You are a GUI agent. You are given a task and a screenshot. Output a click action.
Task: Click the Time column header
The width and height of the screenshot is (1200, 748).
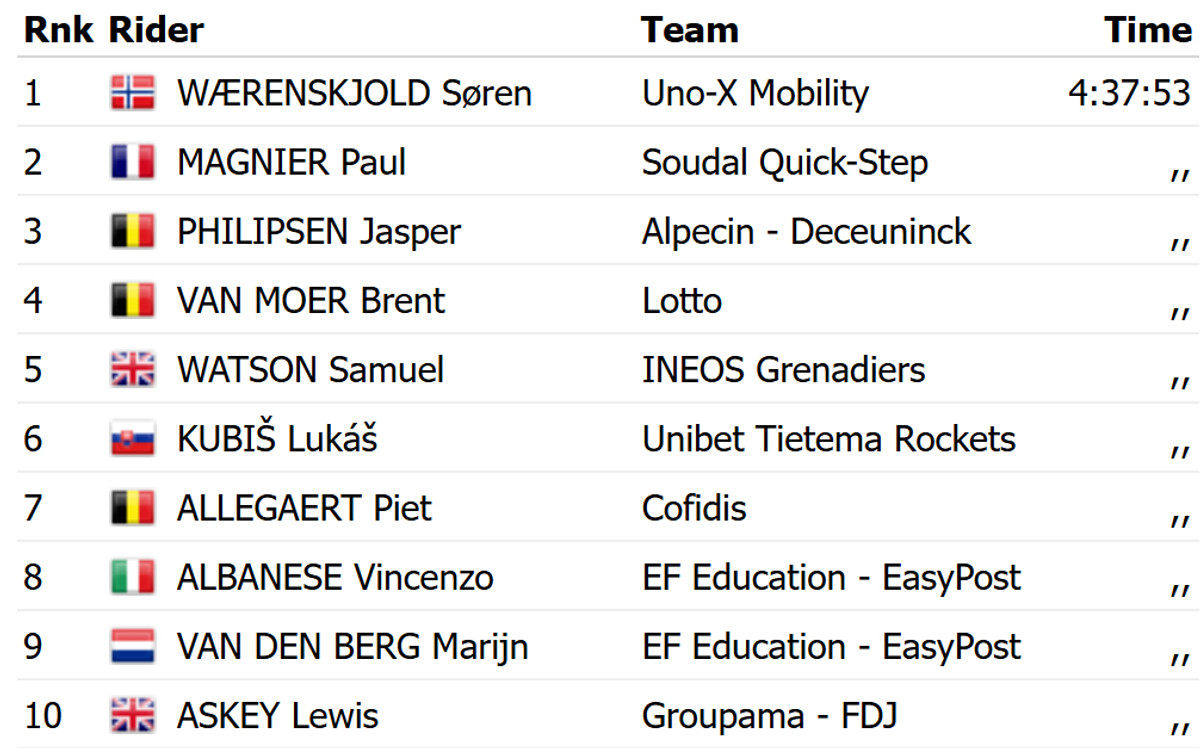click(1147, 30)
